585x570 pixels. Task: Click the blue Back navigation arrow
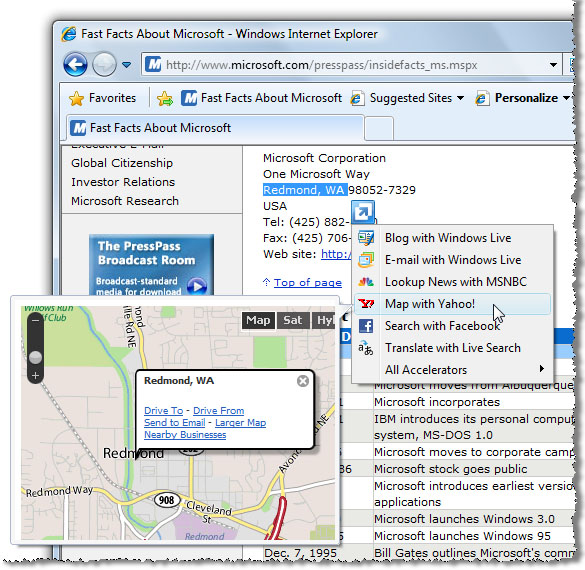click(x=76, y=65)
